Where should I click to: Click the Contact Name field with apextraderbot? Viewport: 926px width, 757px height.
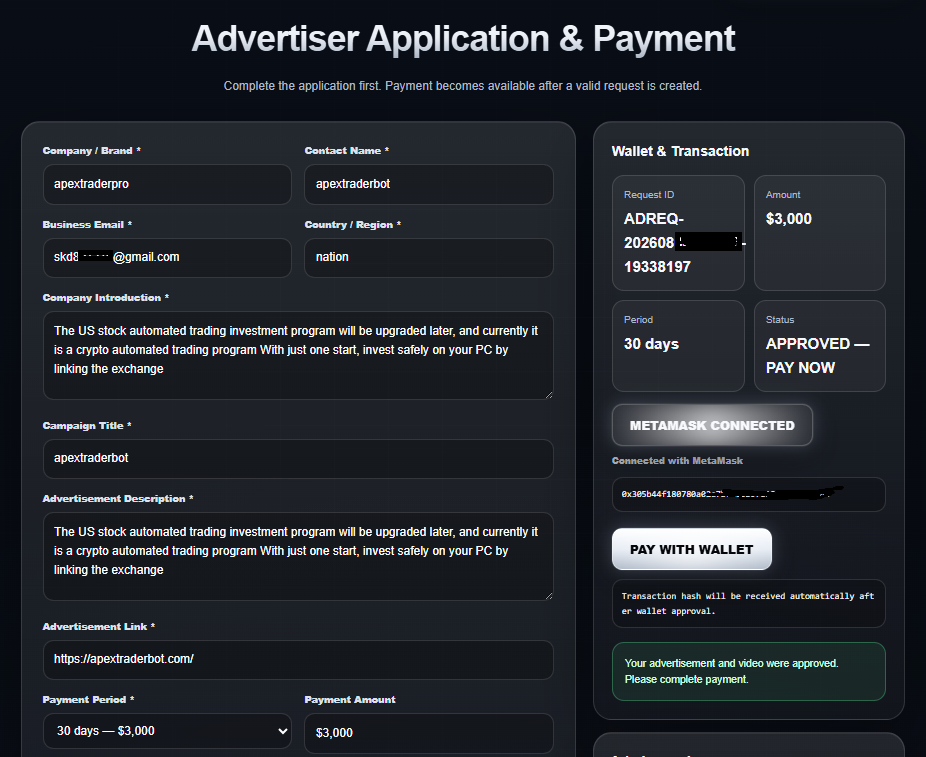coord(429,184)
